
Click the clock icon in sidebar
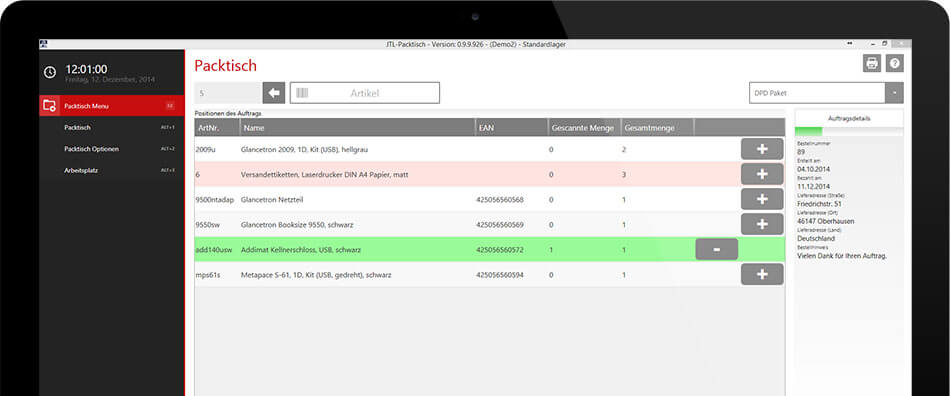(50, 73)
